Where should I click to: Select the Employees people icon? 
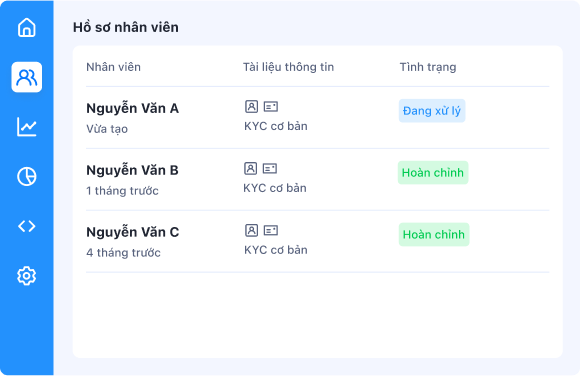click(x=27, y=77)
